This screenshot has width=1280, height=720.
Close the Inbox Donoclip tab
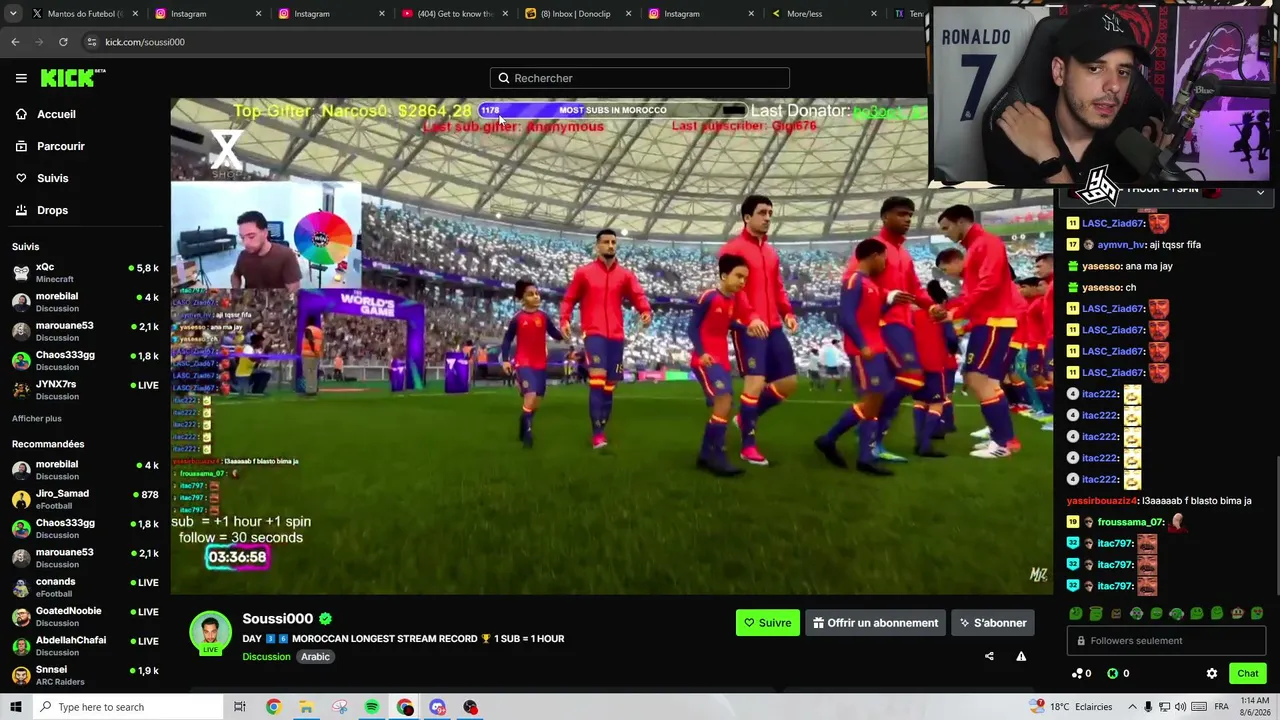(x=627, y=14)
